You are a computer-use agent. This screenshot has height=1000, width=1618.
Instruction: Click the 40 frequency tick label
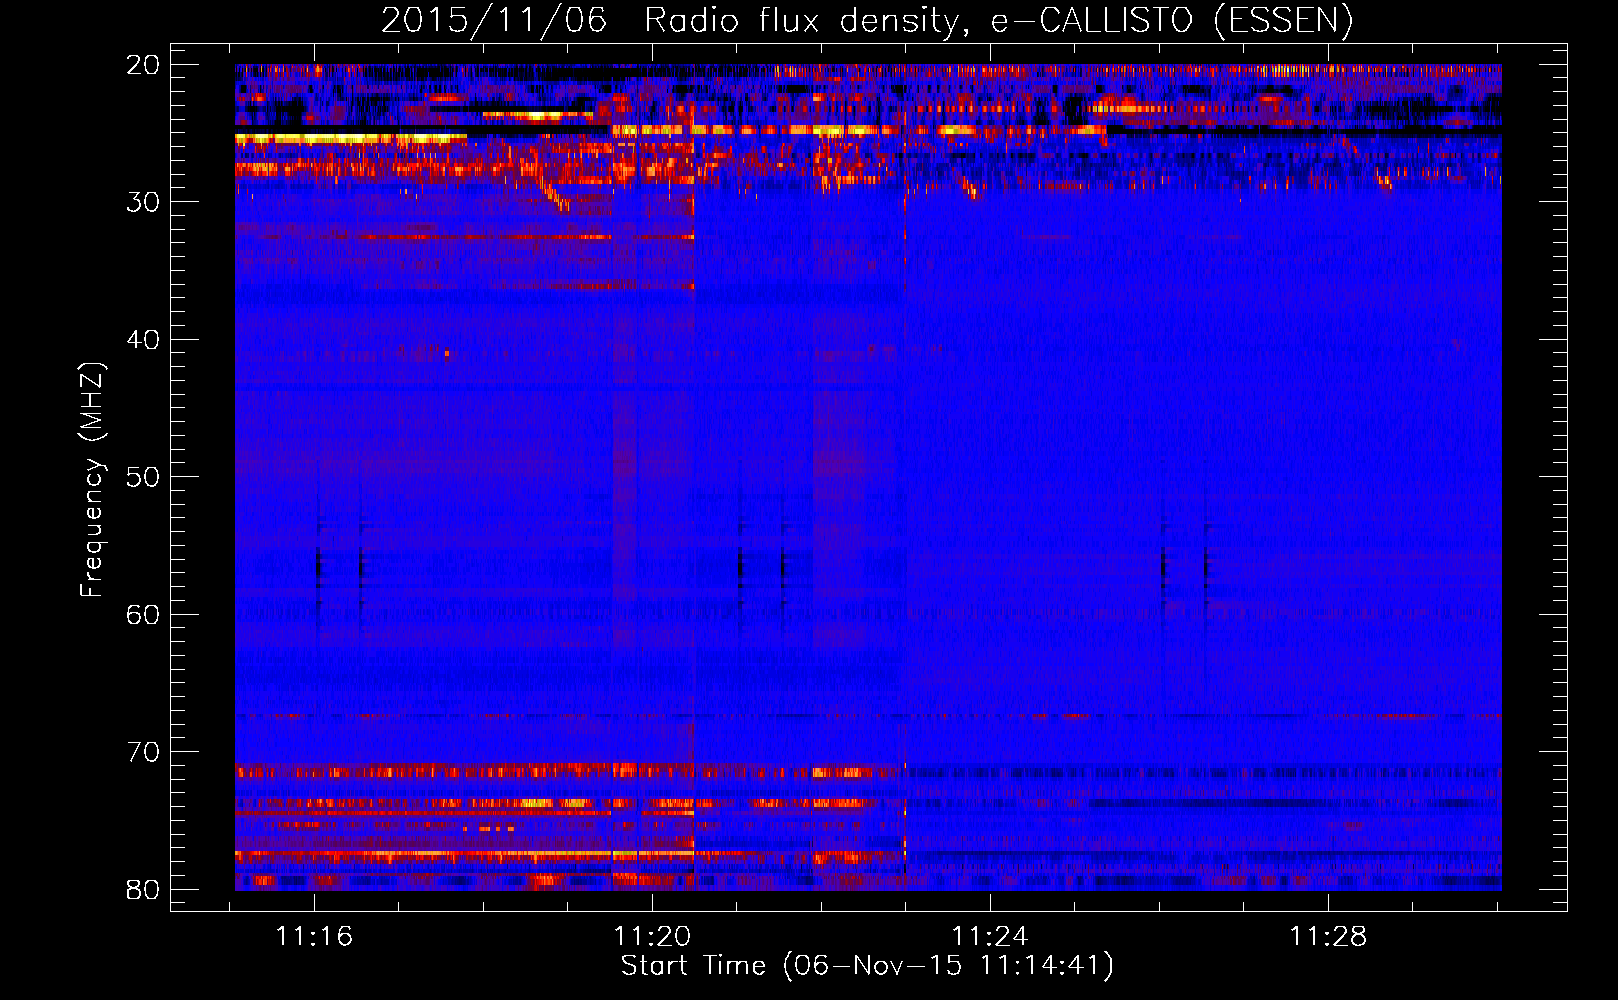tap(144, 340)
